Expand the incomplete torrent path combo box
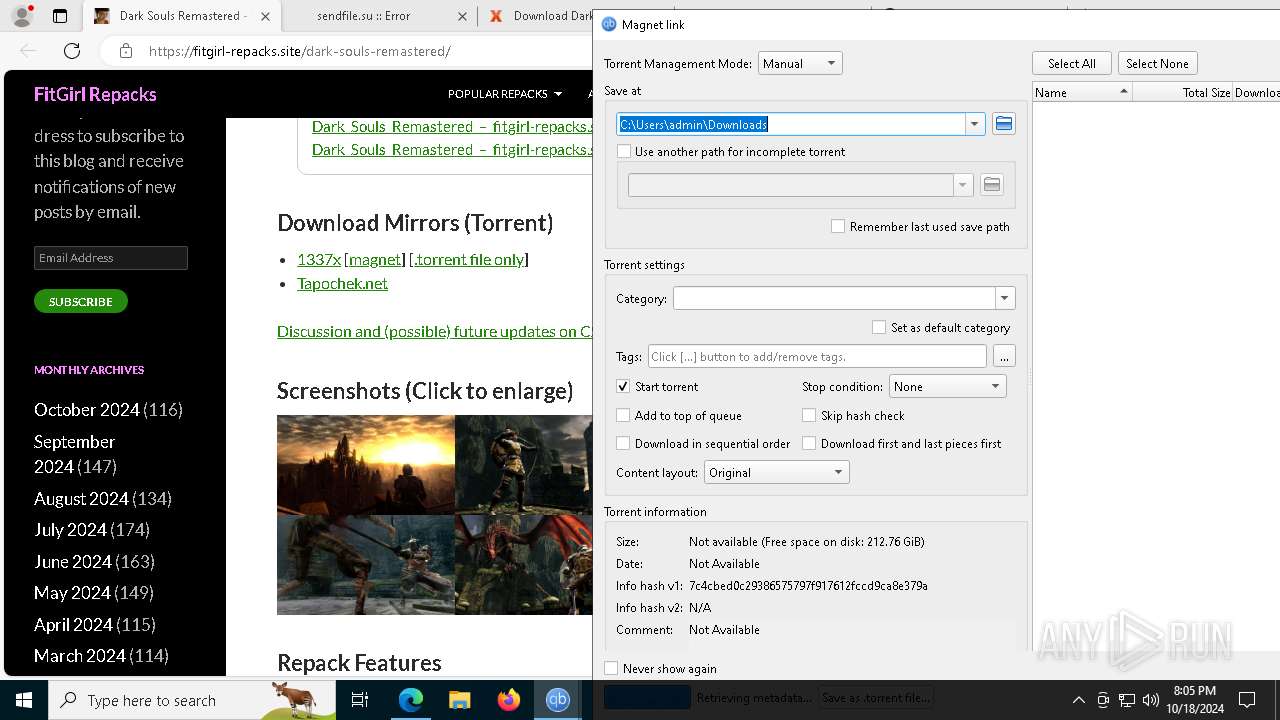 [x=962, y=185]
